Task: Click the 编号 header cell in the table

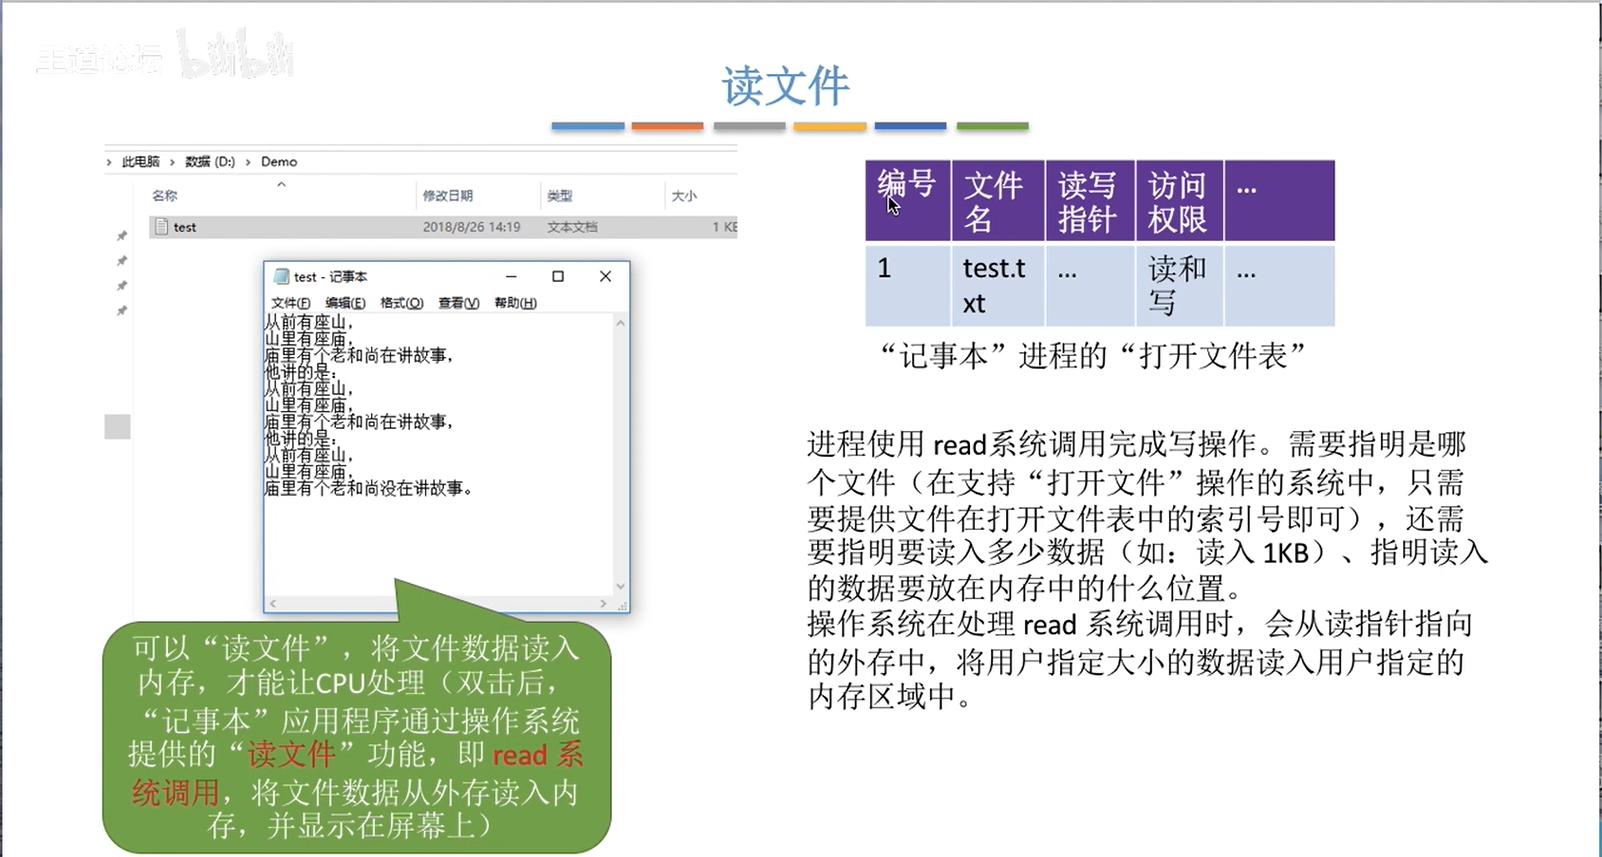Action: 908,201
